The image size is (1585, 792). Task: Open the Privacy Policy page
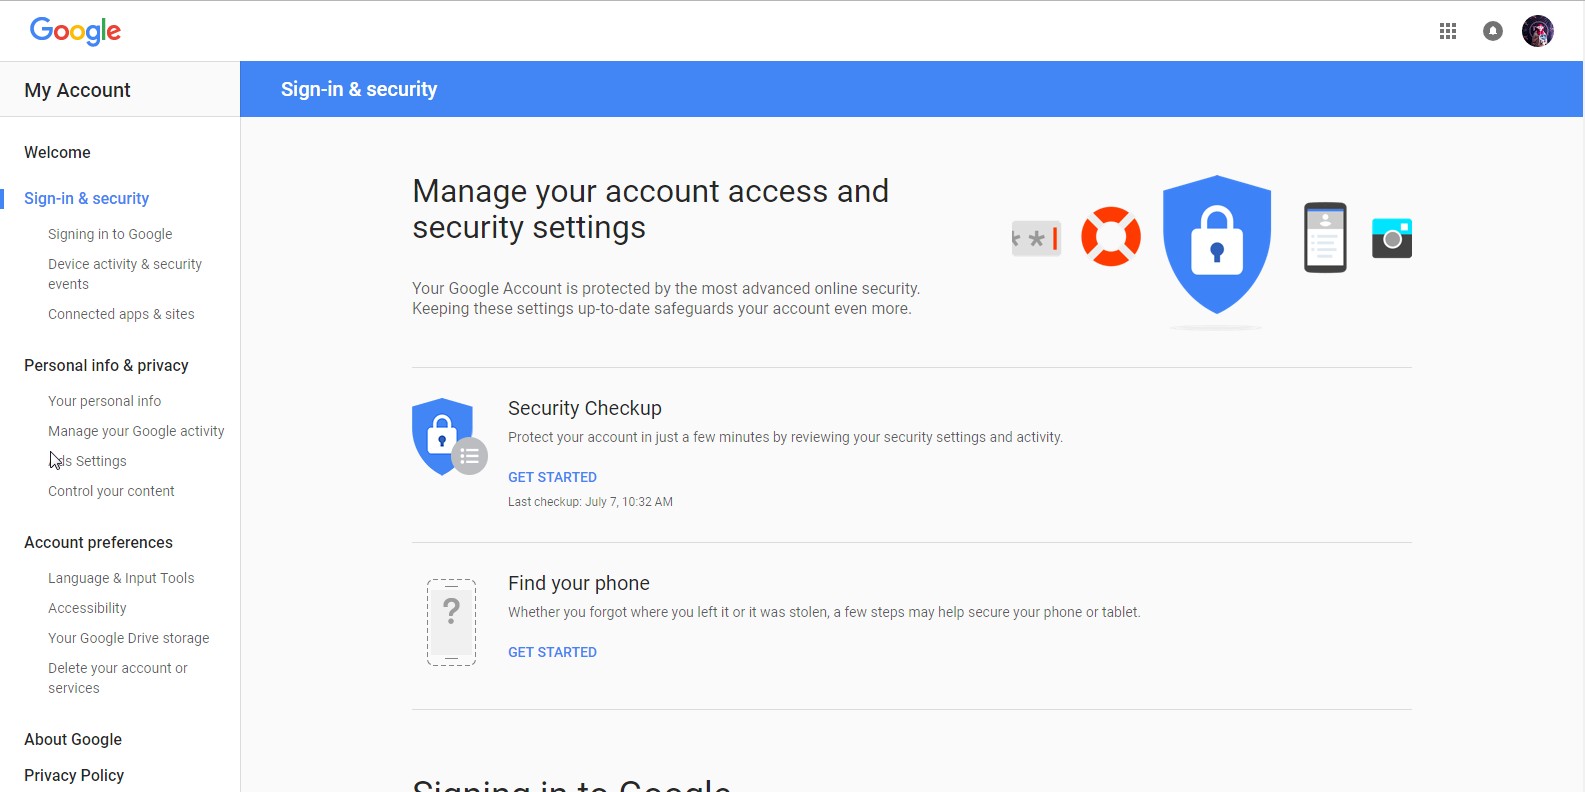pyautogui.click(x=73, y=775)
